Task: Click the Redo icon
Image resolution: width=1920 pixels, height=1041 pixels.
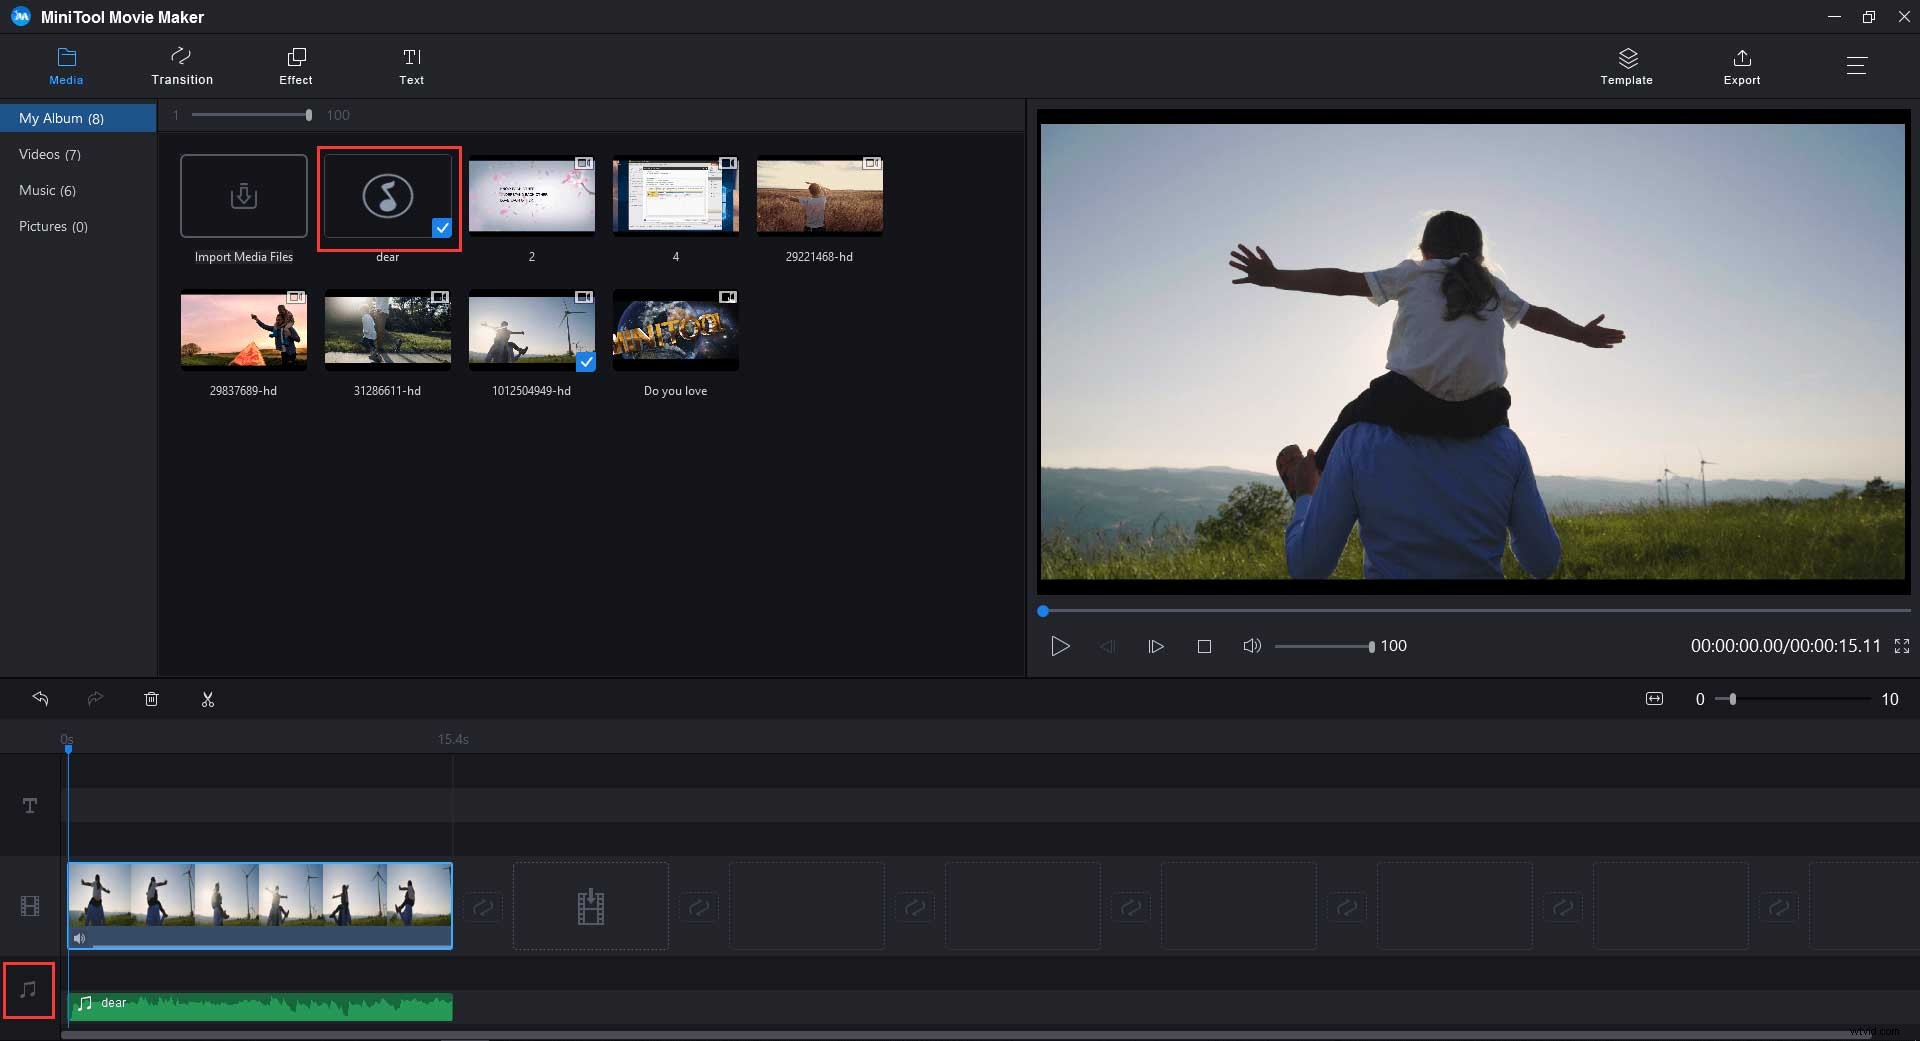Action: [95, 698]
